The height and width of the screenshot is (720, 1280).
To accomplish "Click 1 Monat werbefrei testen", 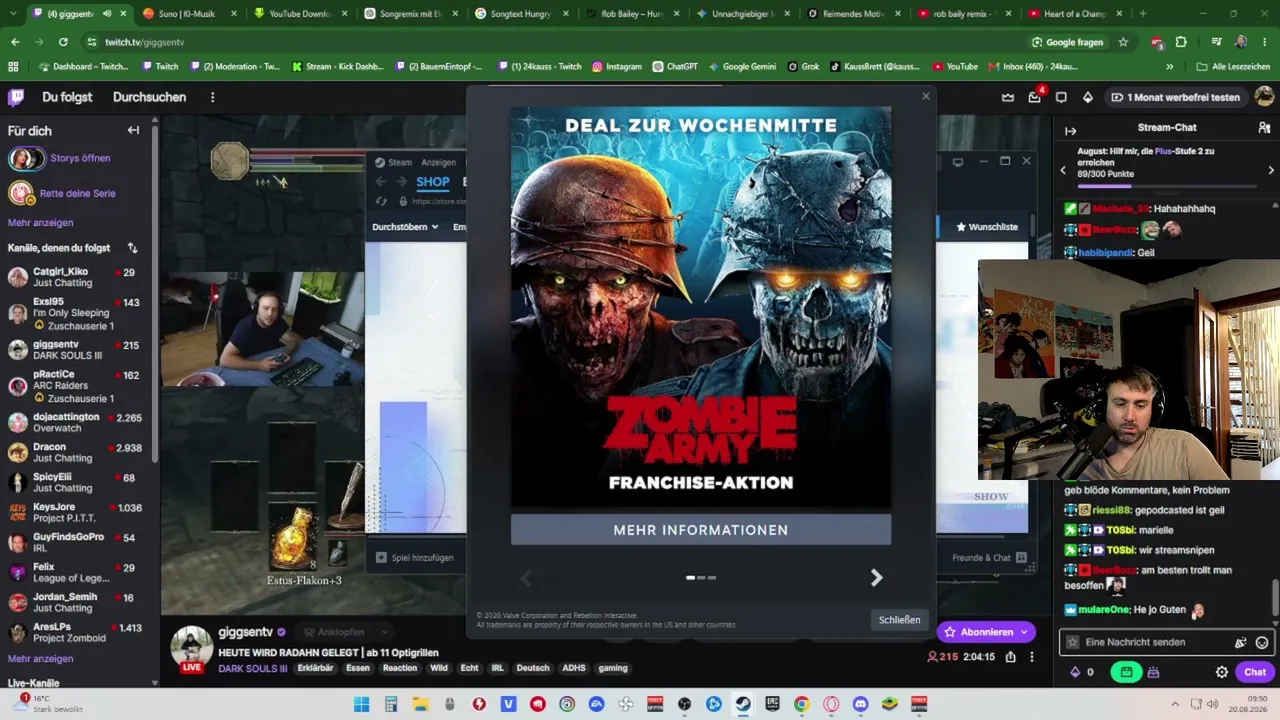I will [1176, 97].
